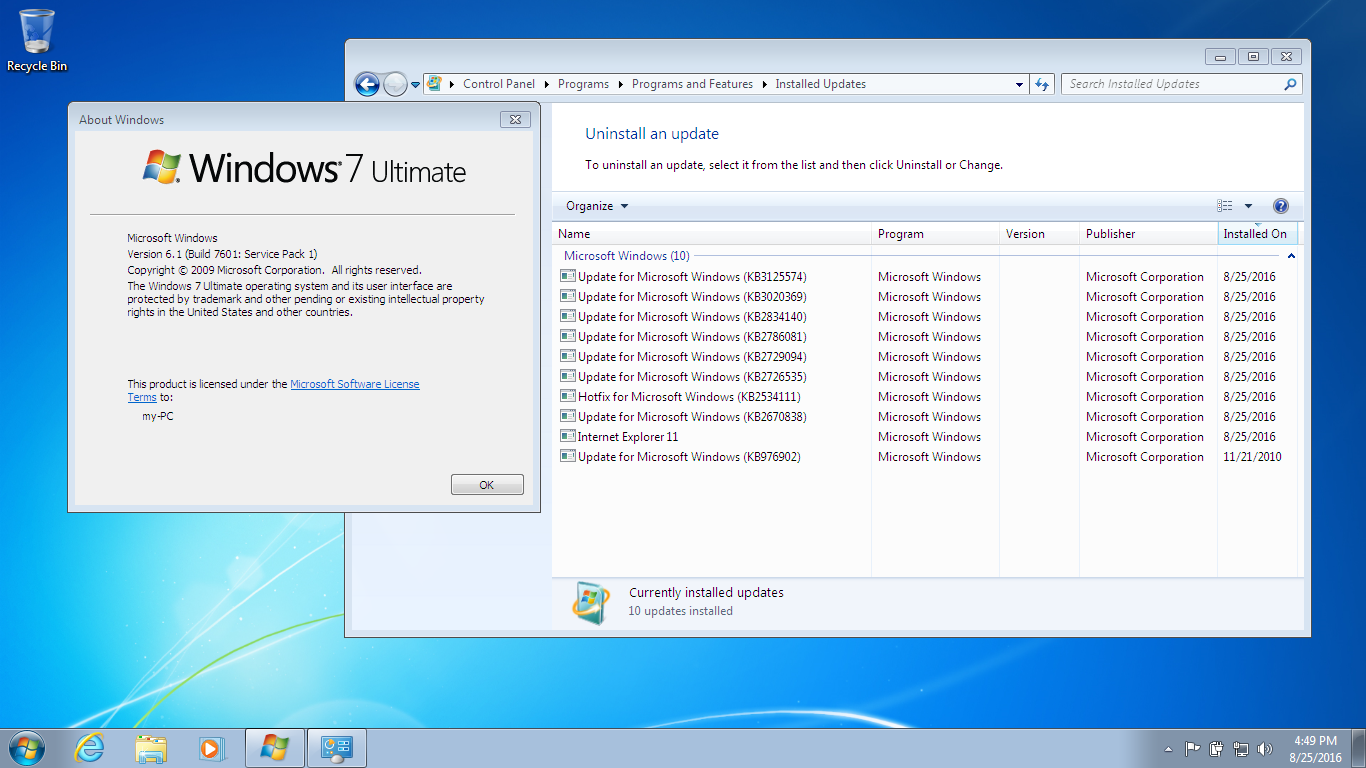Click the Control Panel icon in address bar
Image resolution: width=1366 pixels, height=768 pixels.
[435, 84]
